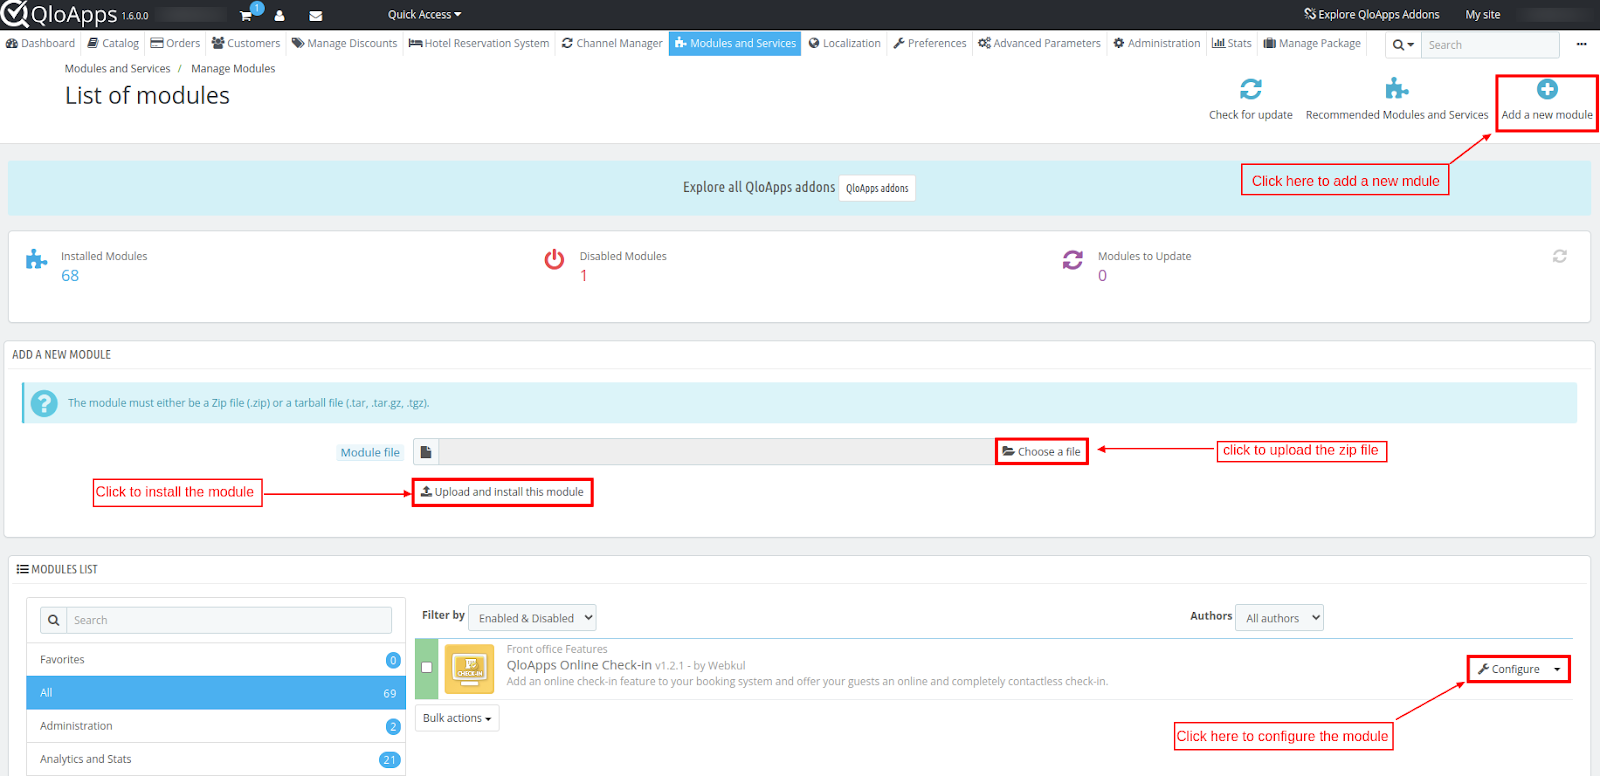The height and width of the screenshot is (776, 1600).
Task: Open Channel Manager menu
Action: pyautogui.click(x=612, y=43)
